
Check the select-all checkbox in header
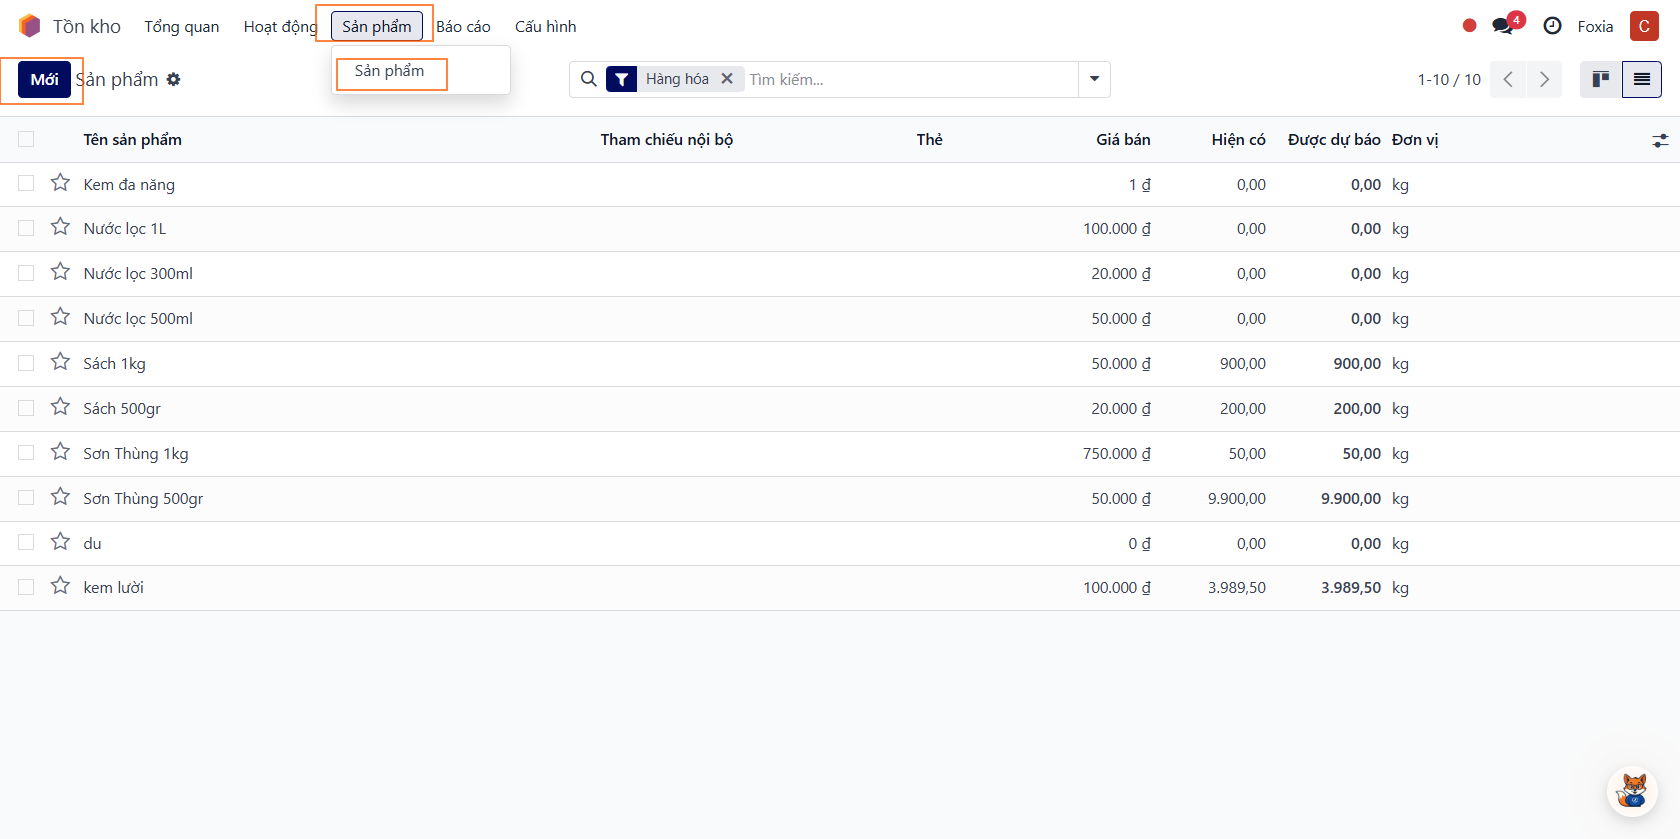pyautogui.click(x=26, y=139)
